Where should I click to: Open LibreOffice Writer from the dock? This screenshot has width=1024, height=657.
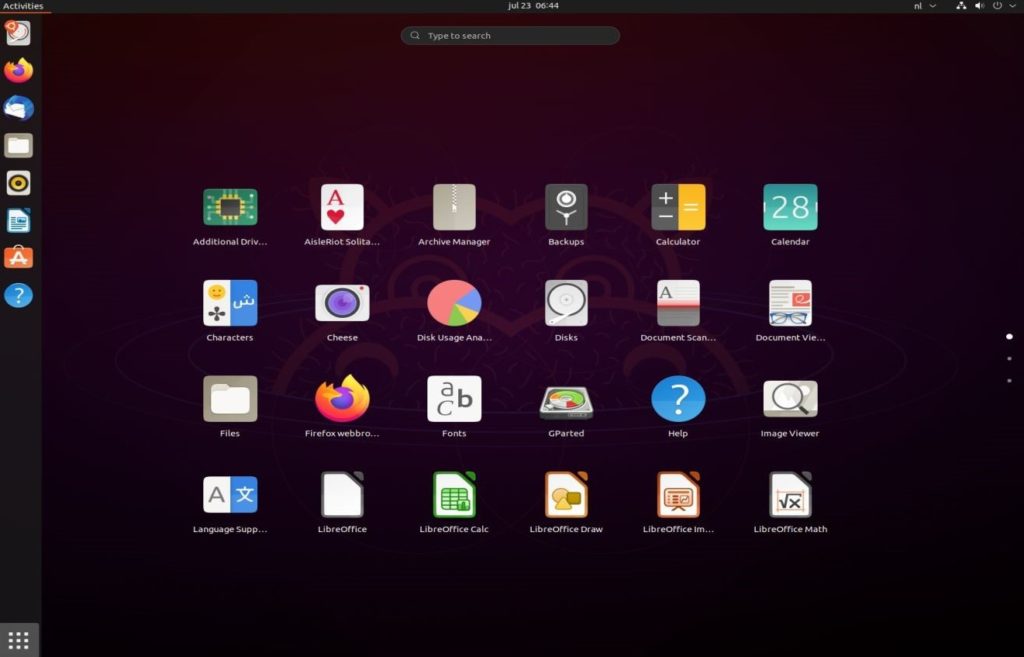[18, 221]
